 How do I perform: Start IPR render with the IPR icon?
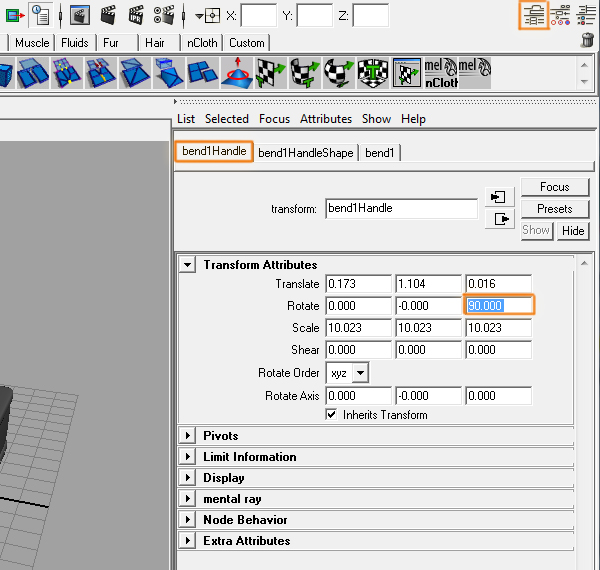[136, 15]
